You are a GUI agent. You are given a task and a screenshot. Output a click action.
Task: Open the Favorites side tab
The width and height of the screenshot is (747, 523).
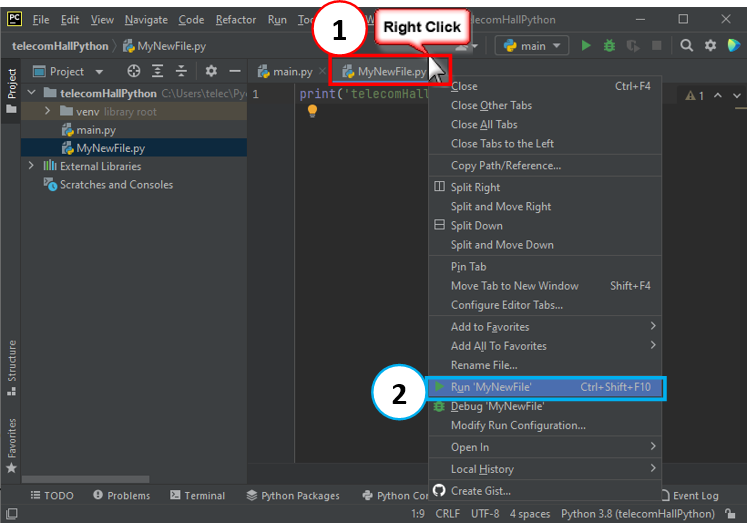click(x=11, y=445)
